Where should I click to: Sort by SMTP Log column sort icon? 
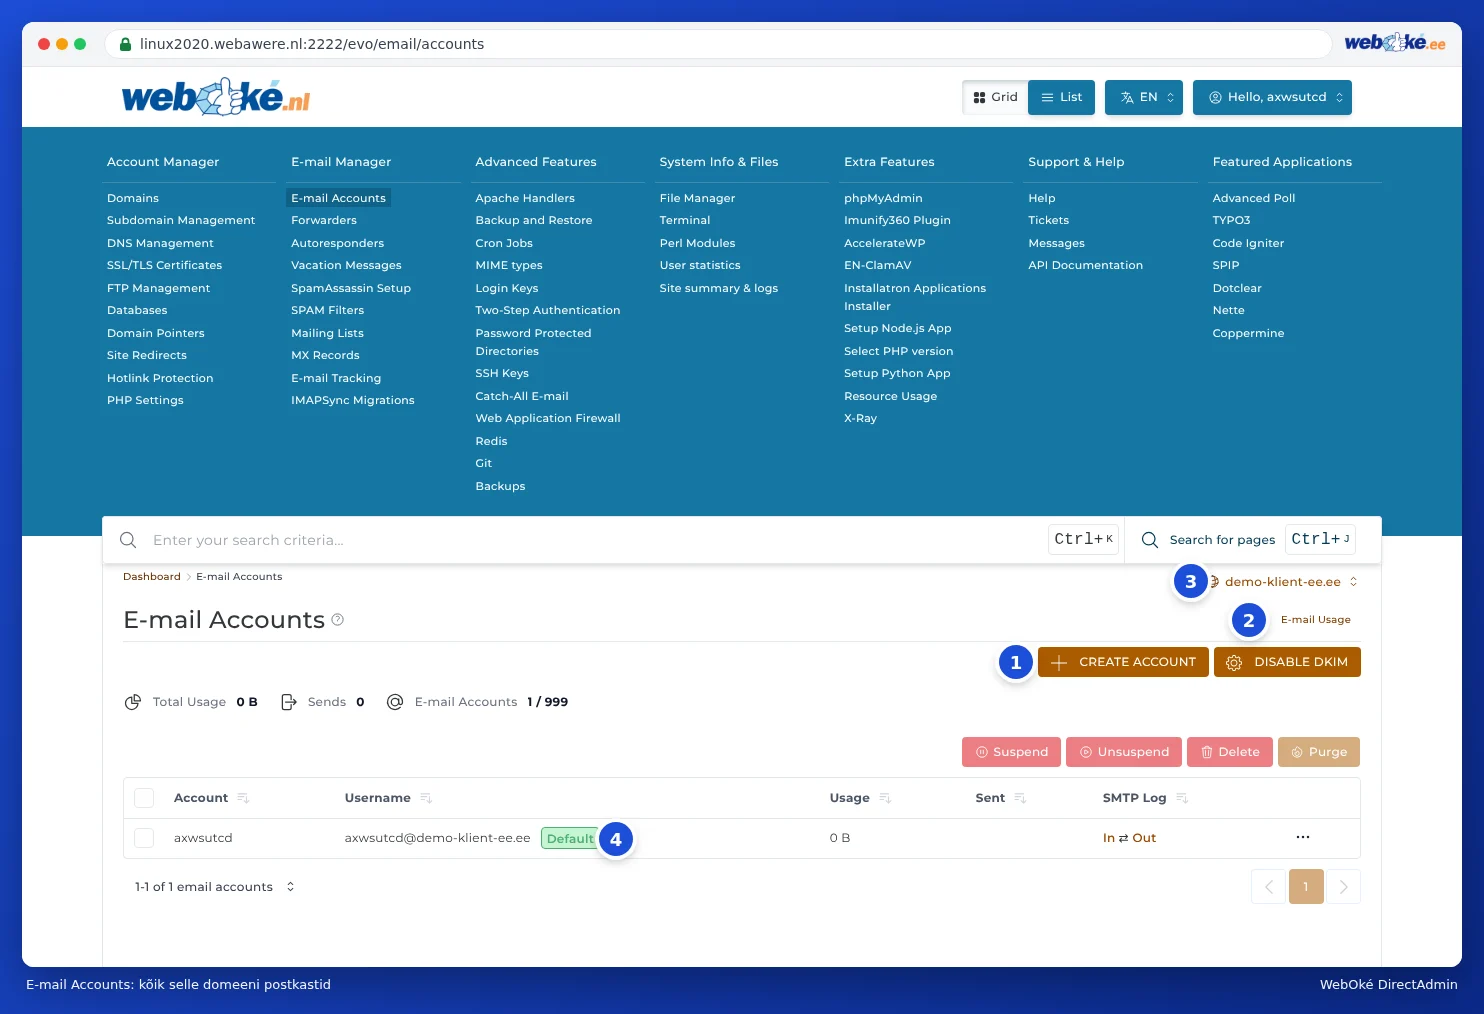click(x=1182, y=798)
